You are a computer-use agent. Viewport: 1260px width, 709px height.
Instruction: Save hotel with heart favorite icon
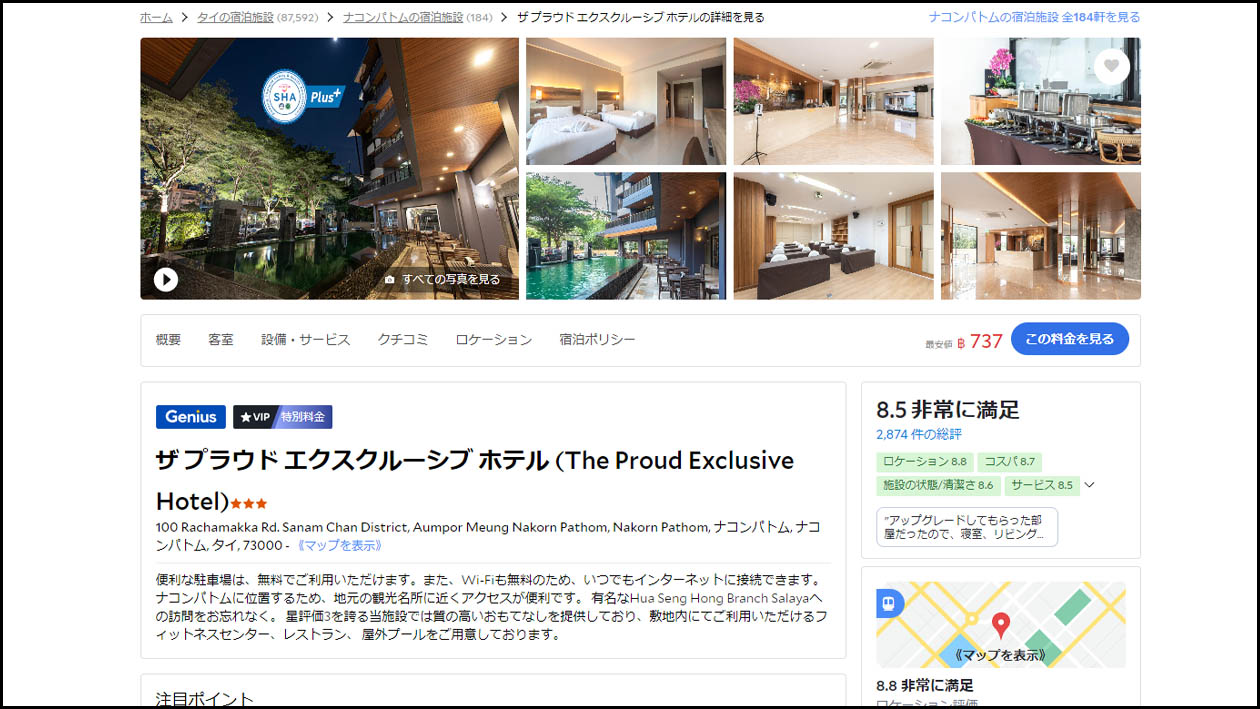tap(1111, 66)
